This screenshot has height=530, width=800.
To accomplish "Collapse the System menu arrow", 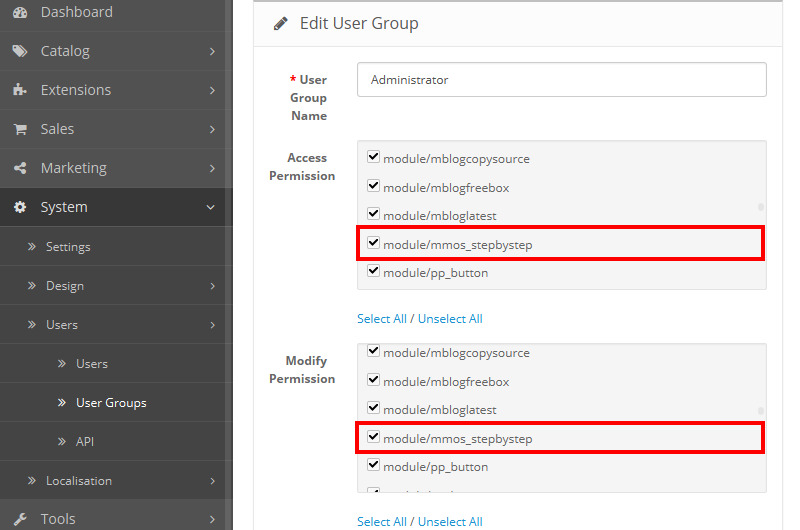I will pyautogui.click(x=211, y=207).
